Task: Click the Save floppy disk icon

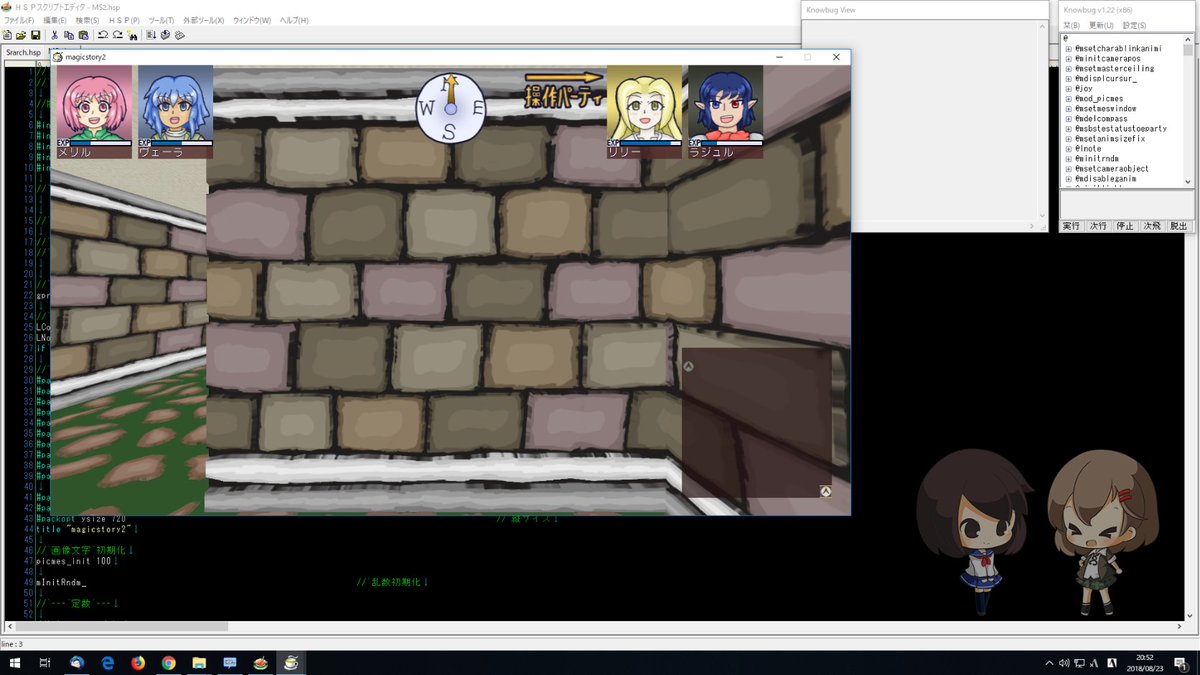Action: (34, 35)
